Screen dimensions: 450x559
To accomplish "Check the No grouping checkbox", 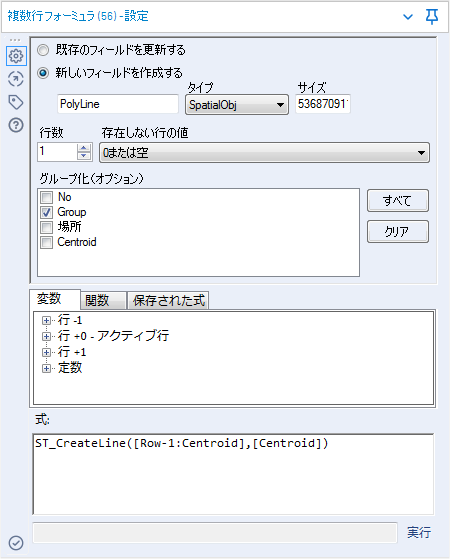I will tap(46, 197).
